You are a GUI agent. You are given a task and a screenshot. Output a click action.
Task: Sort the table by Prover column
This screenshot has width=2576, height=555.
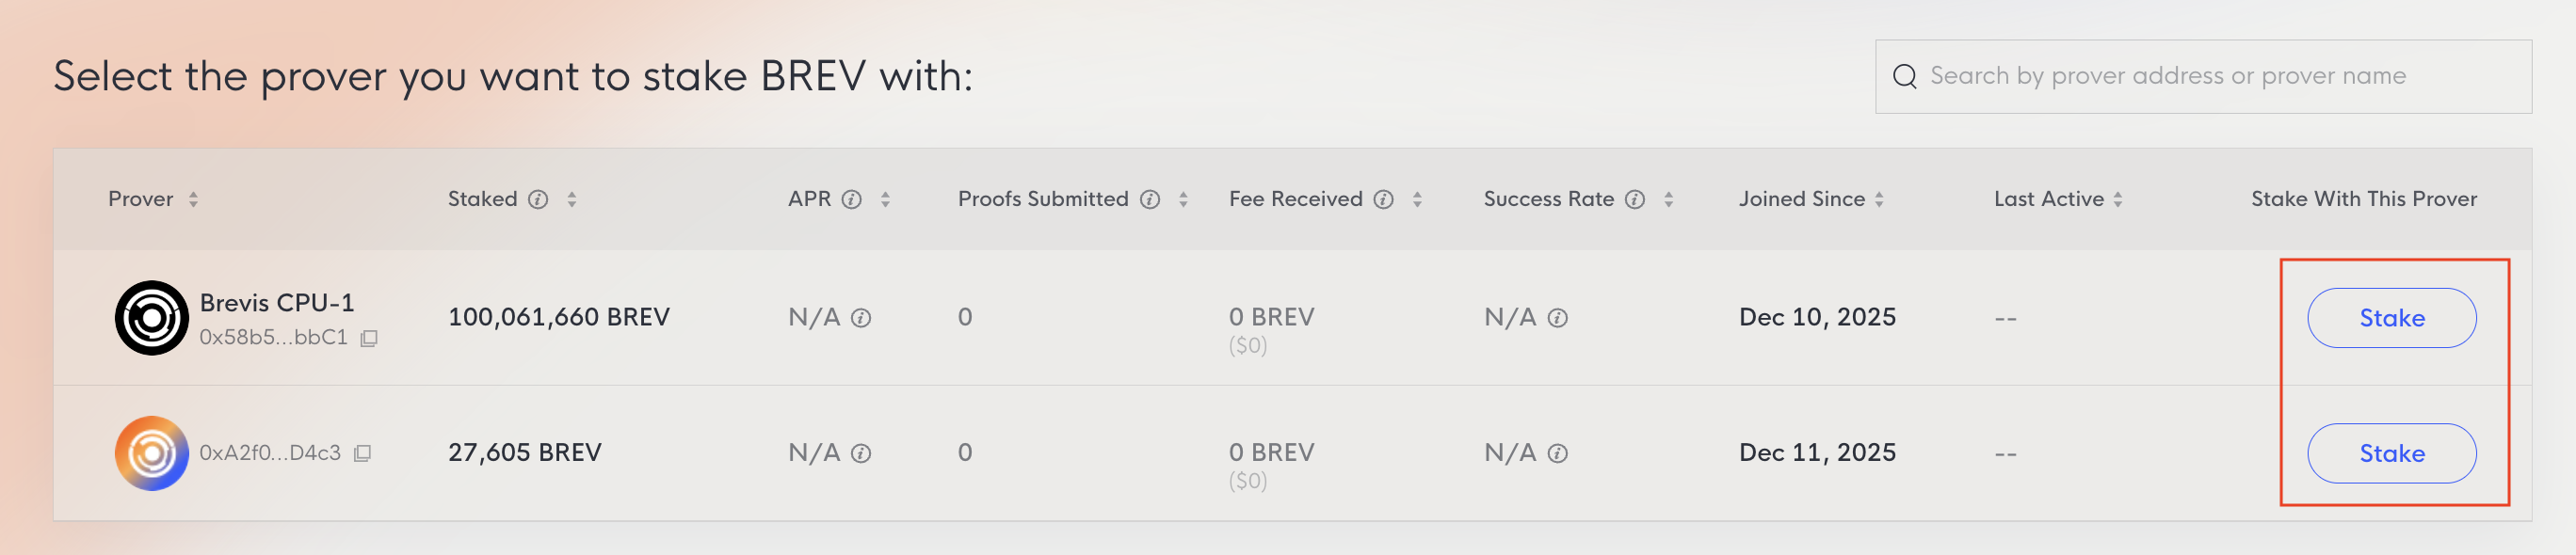[x=193, y=199]
